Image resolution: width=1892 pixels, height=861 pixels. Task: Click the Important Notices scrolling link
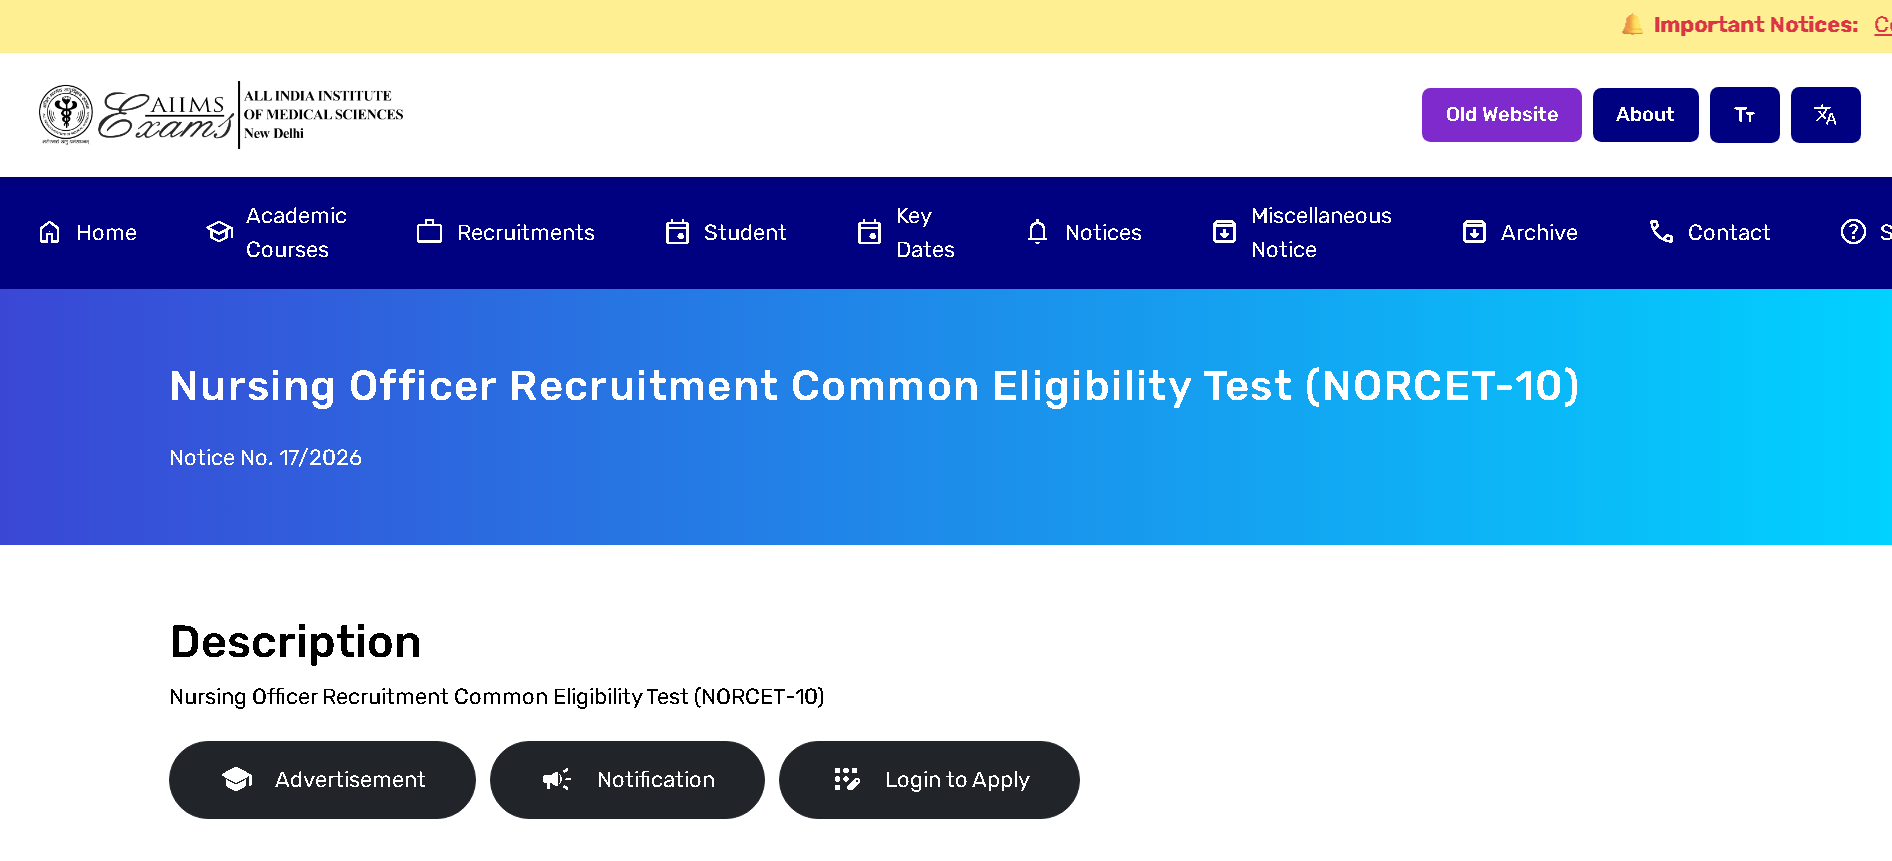pos(1882,25)
